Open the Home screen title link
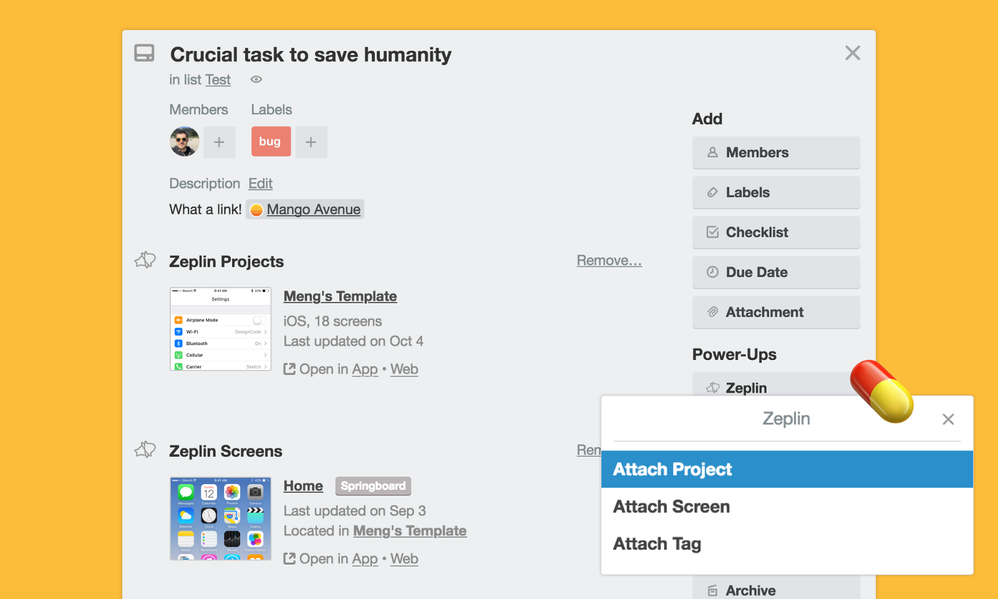This screenshot has width=998, height=599. tap(303, 486)
